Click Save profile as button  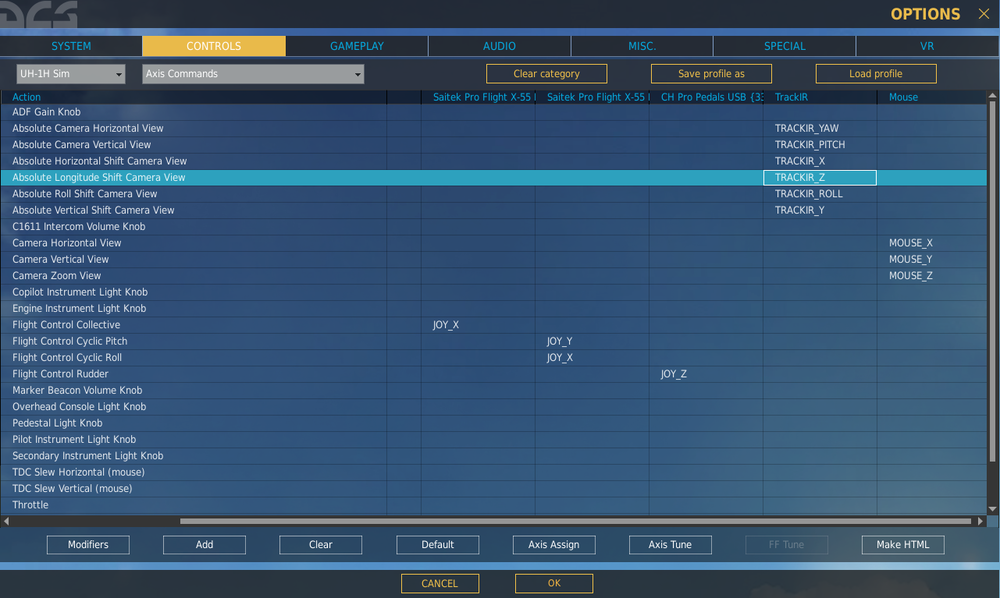click(x=711, y=74)
